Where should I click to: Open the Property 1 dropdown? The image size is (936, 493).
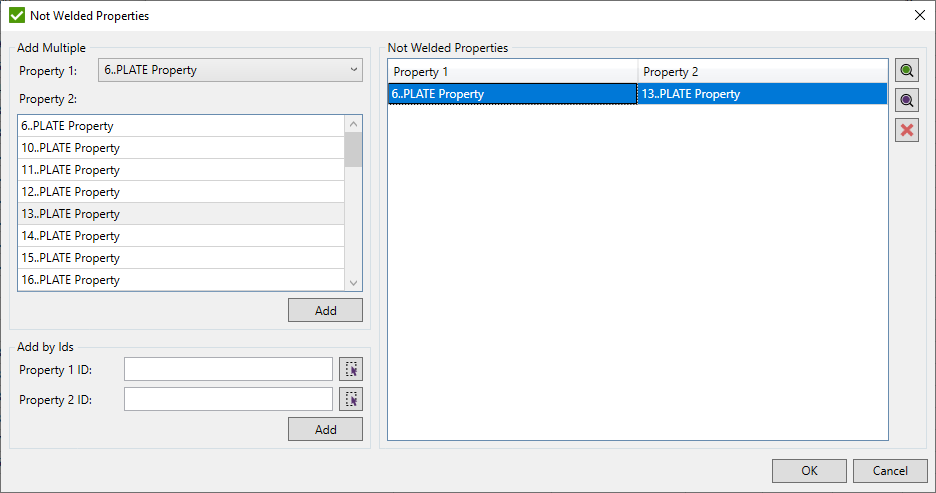click(x=230, y=70)
